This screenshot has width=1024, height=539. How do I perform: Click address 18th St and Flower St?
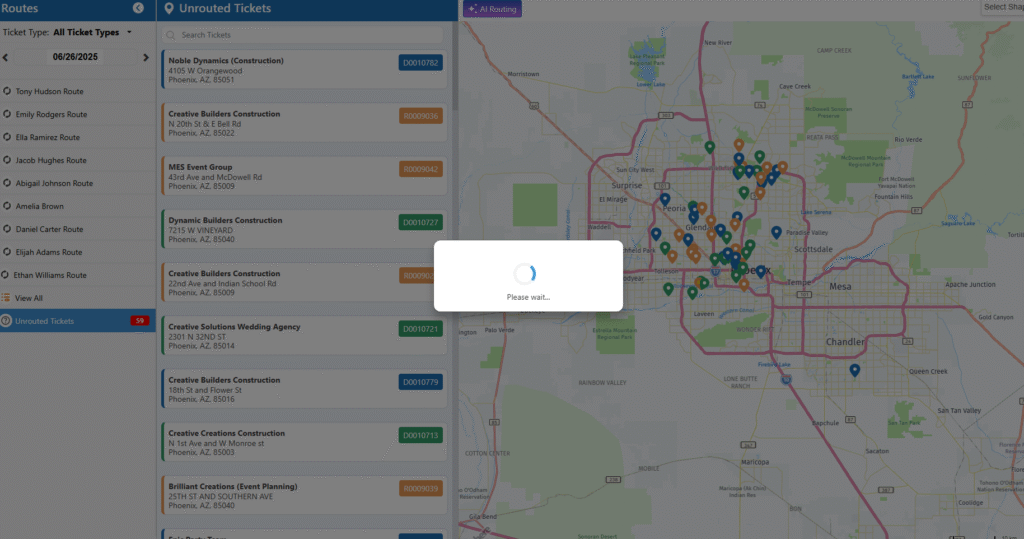pos(205,390)
